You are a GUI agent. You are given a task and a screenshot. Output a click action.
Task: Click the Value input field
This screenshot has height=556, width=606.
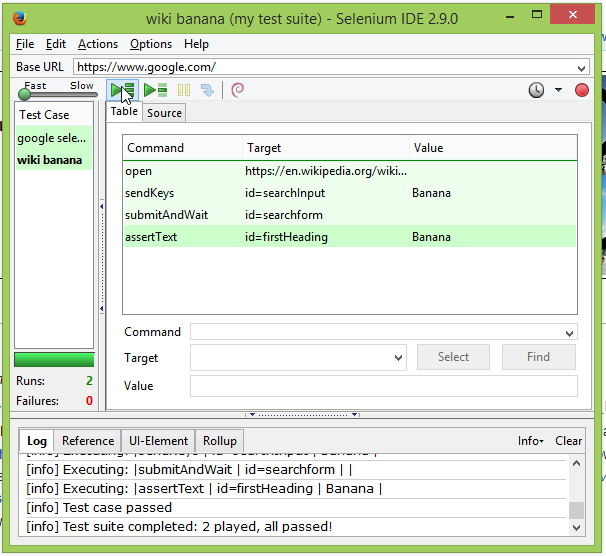tap(384, 386)
